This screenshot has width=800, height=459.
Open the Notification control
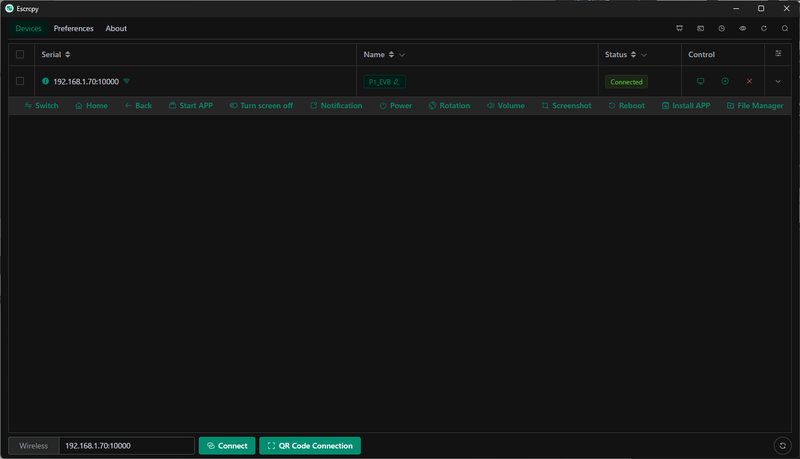(336, 106)
